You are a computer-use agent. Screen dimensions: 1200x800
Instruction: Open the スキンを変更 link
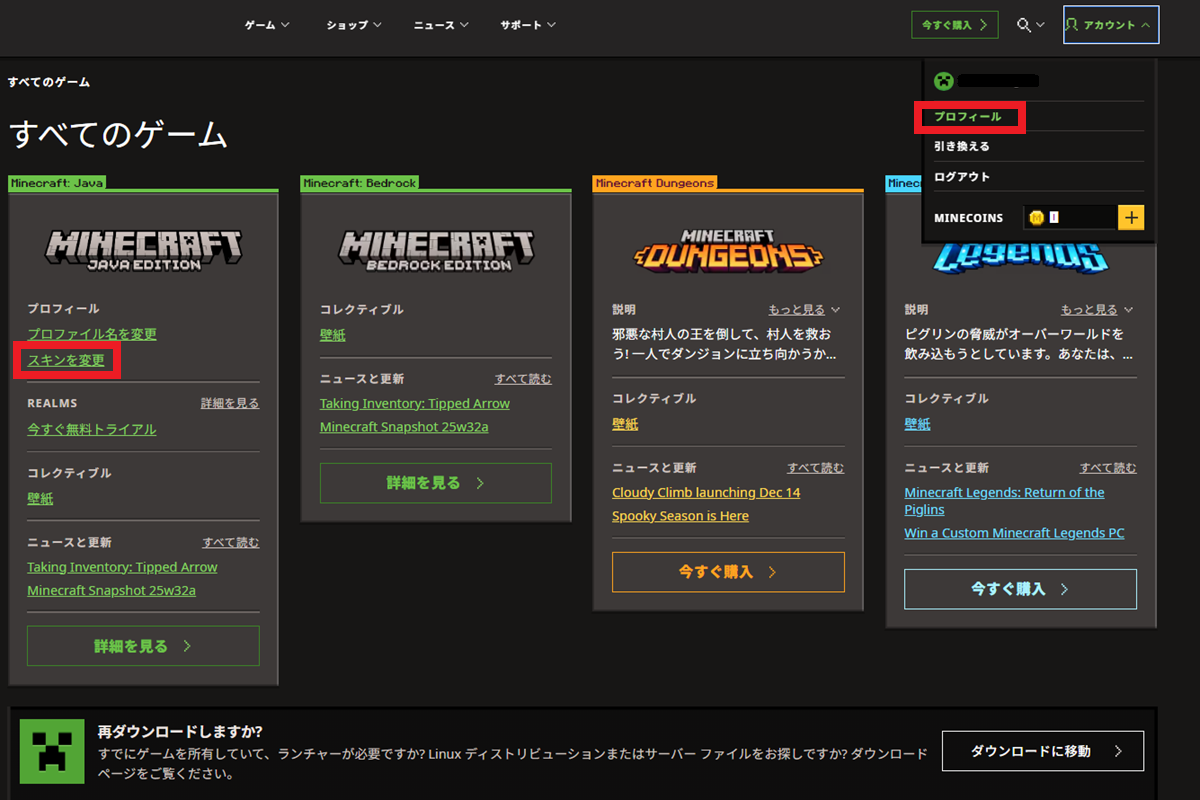(x=66, y=360)
